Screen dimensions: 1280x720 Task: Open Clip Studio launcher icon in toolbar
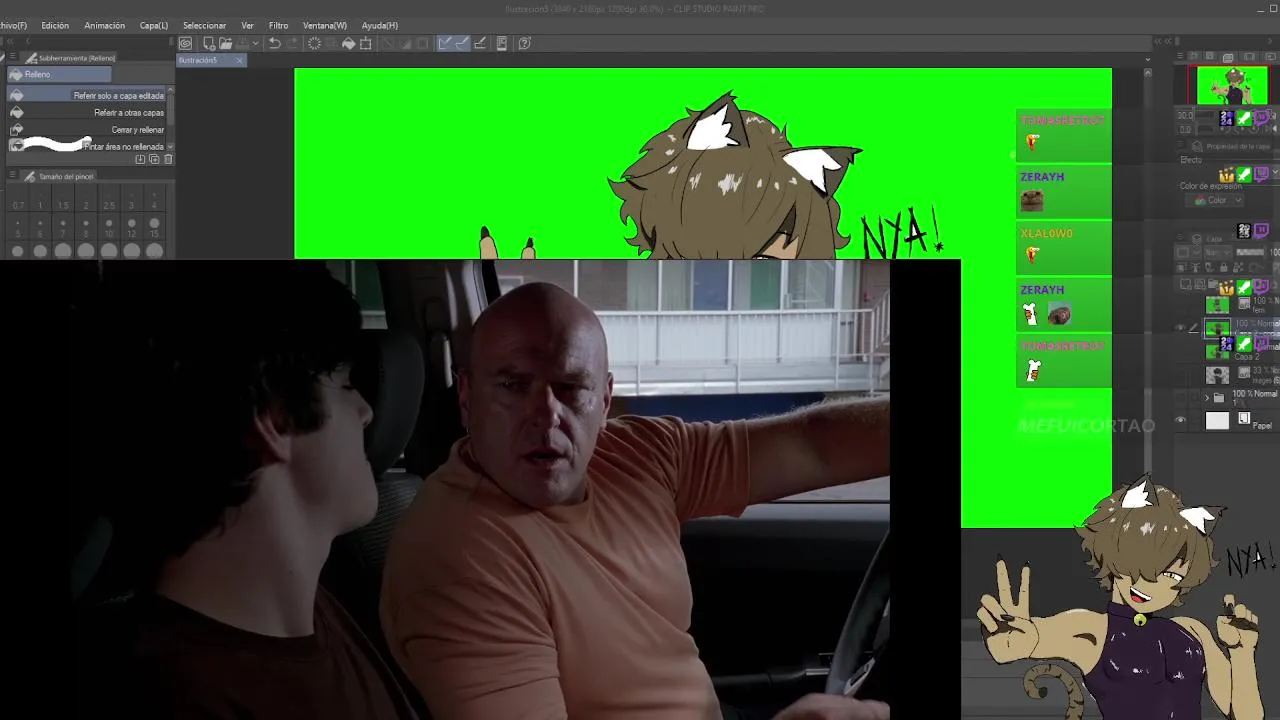tap(185, 43)
